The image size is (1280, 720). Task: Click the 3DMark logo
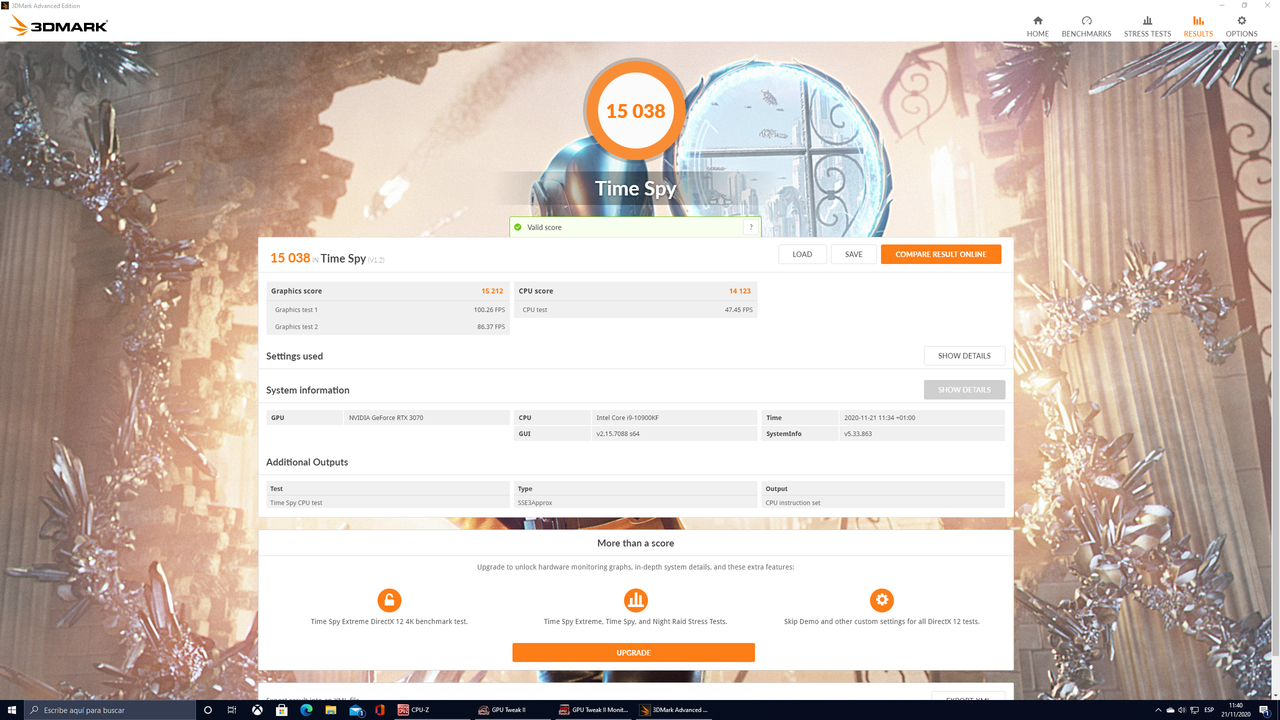pos(58,26)
